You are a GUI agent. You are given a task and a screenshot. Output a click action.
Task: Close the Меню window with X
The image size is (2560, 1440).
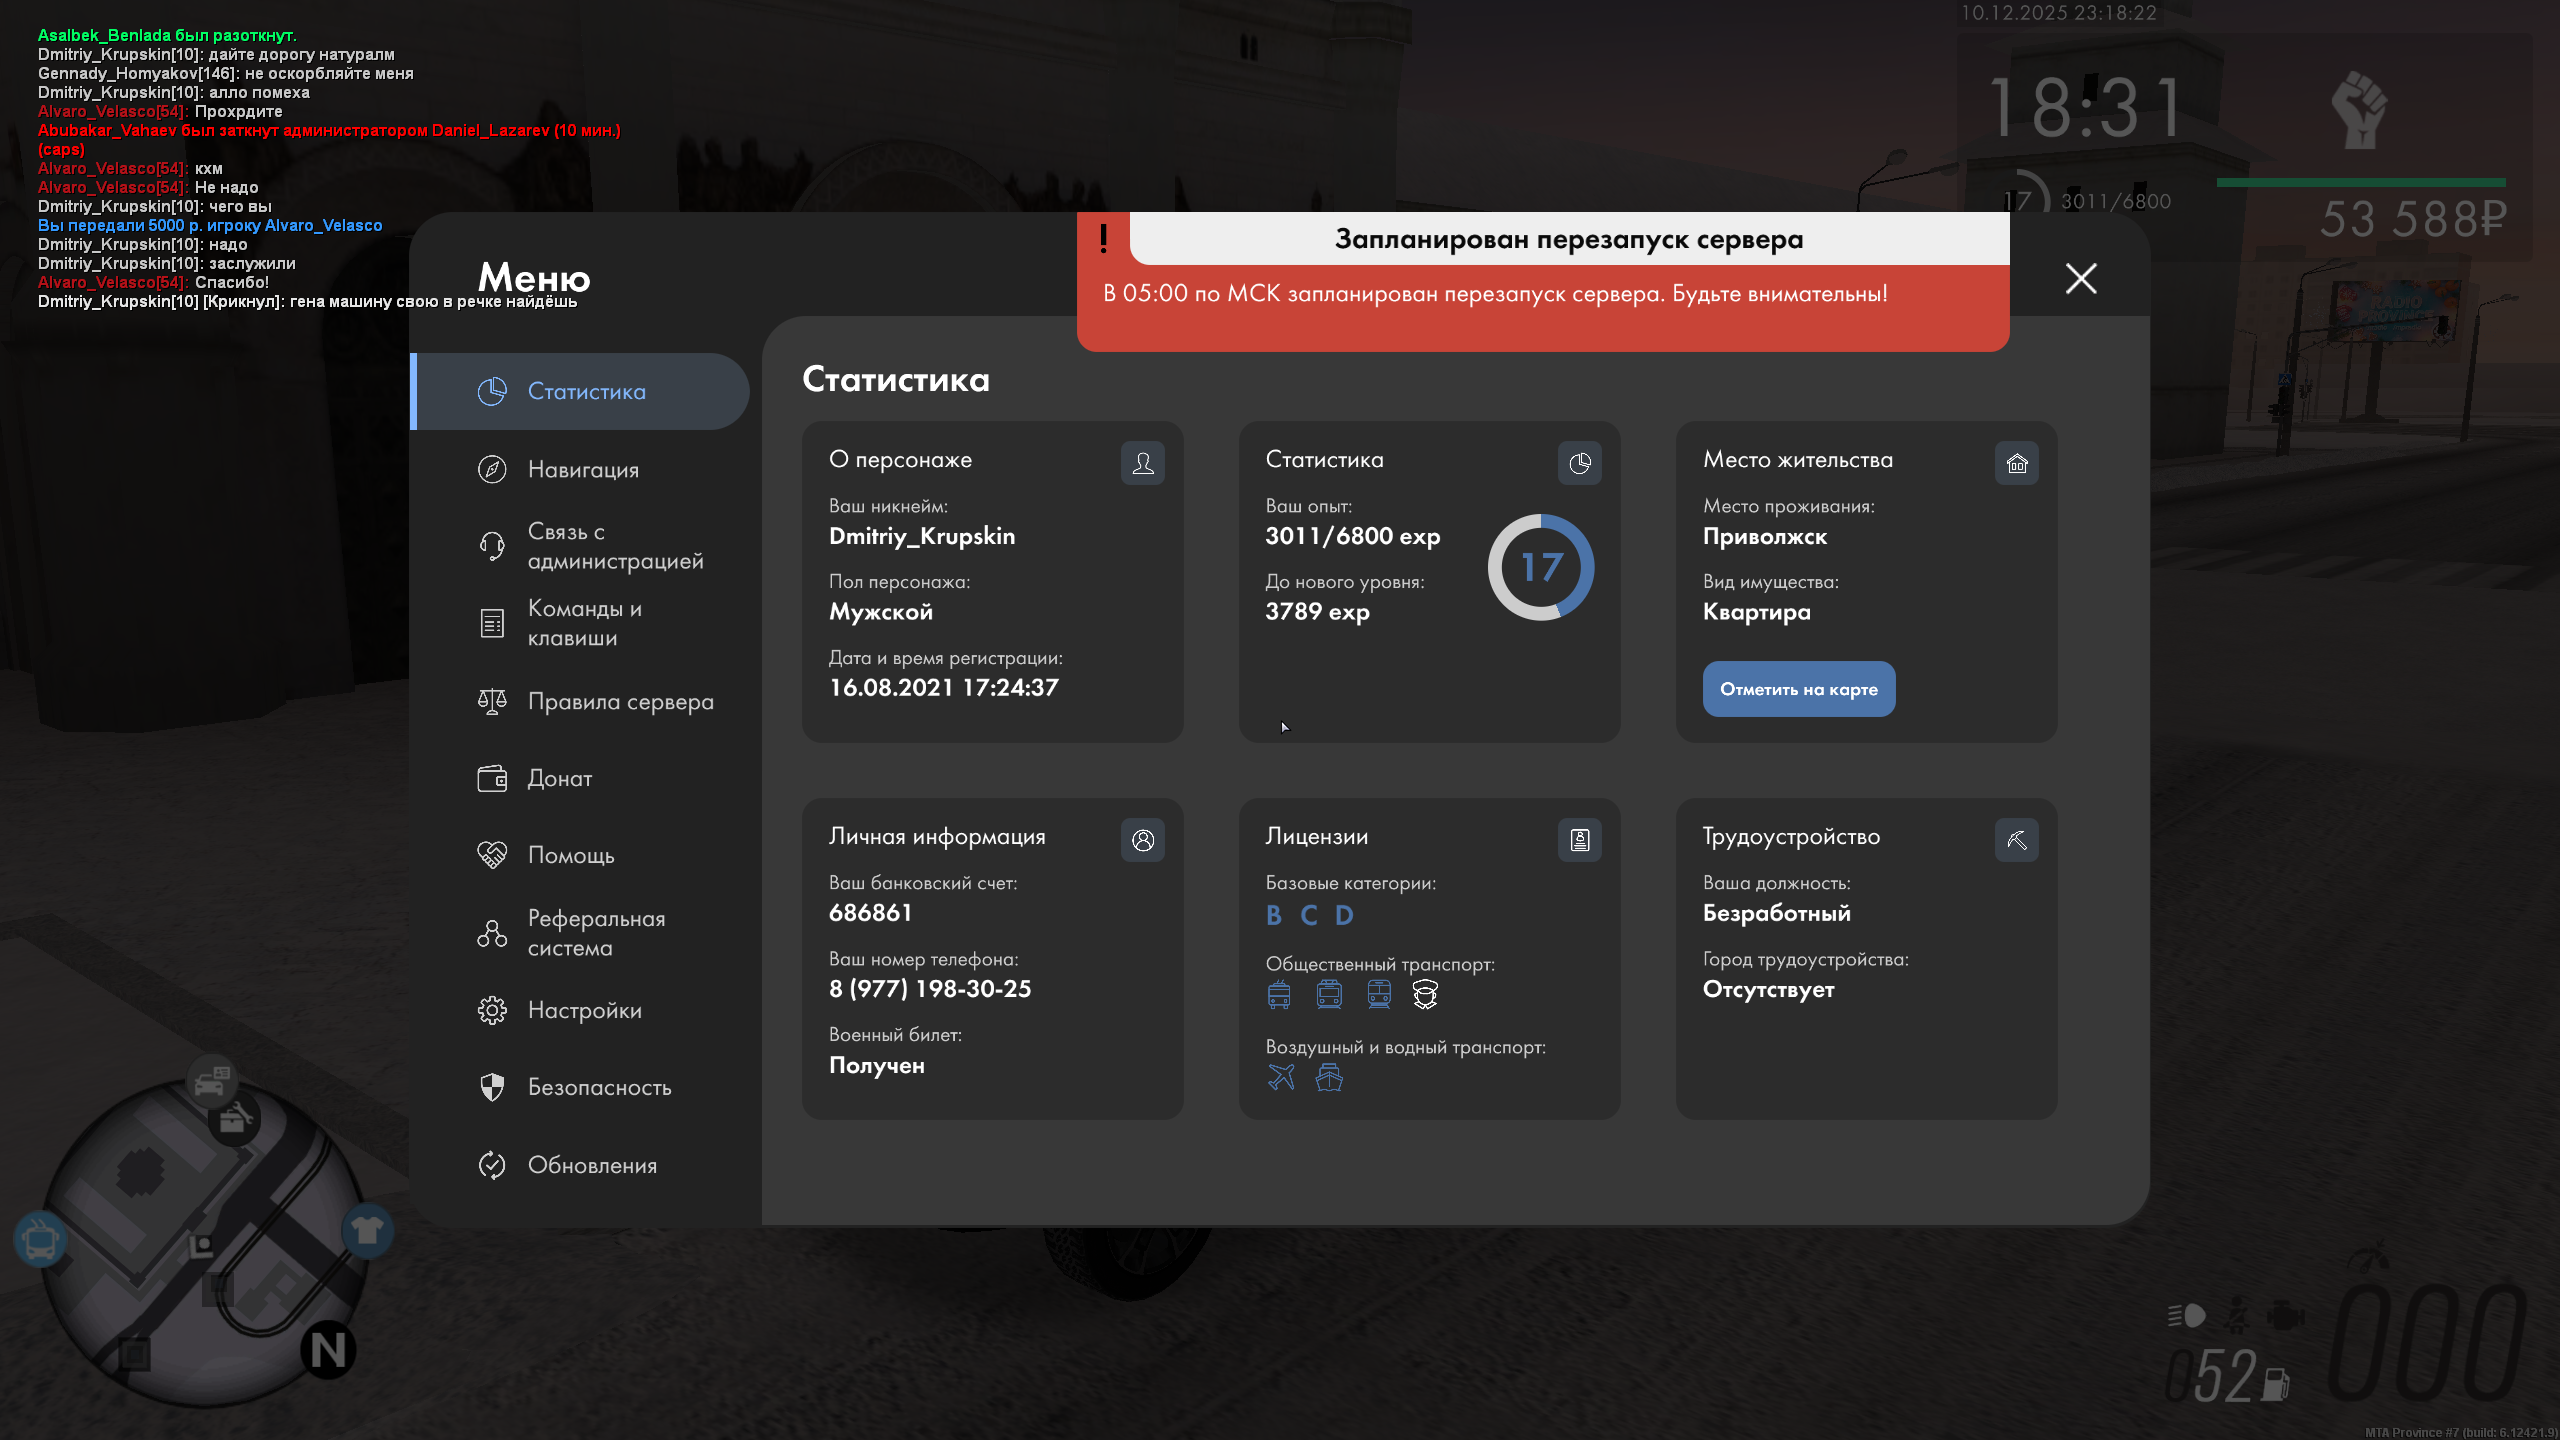(x=2081, y=278)
